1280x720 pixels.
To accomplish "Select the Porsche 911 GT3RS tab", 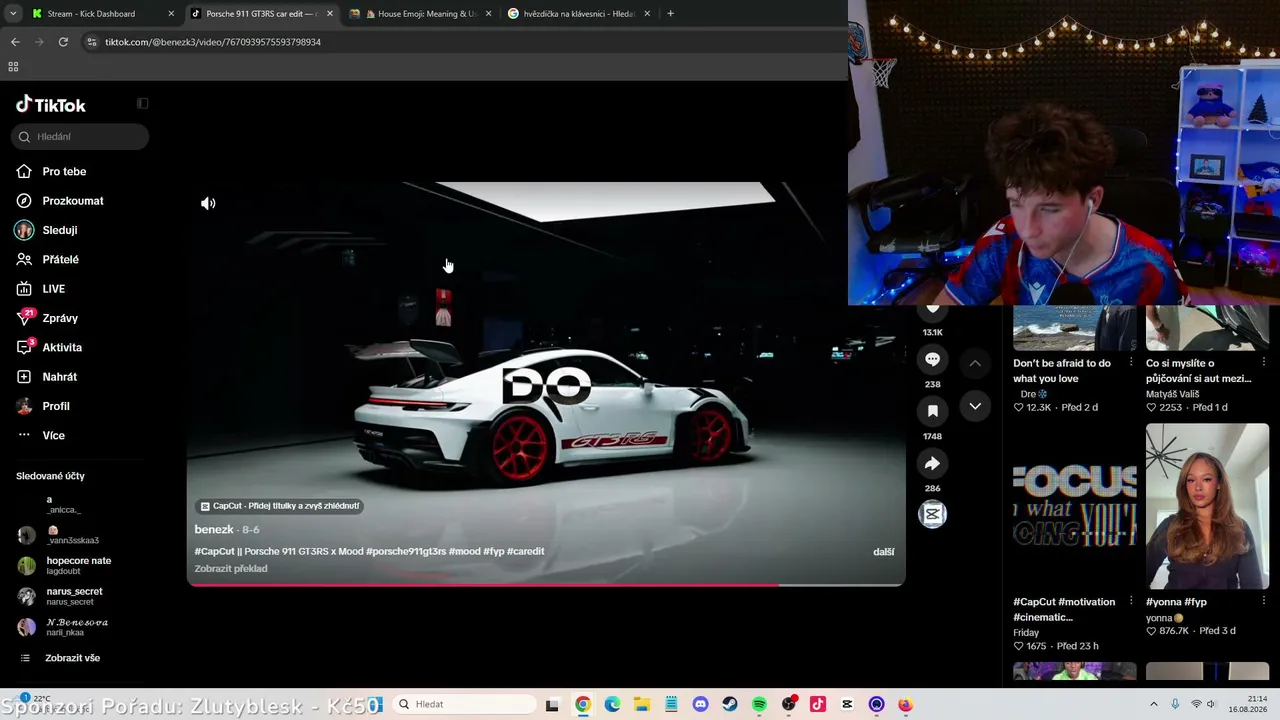I will pyautogui.click(x=261, y=14).
